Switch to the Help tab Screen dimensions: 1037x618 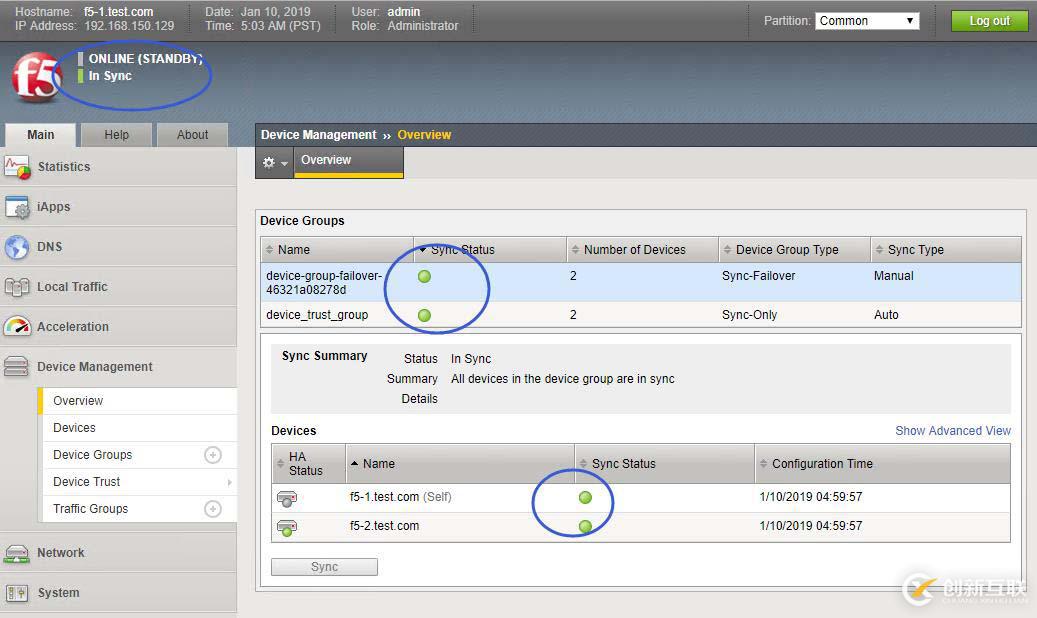[x=116, y=135]
